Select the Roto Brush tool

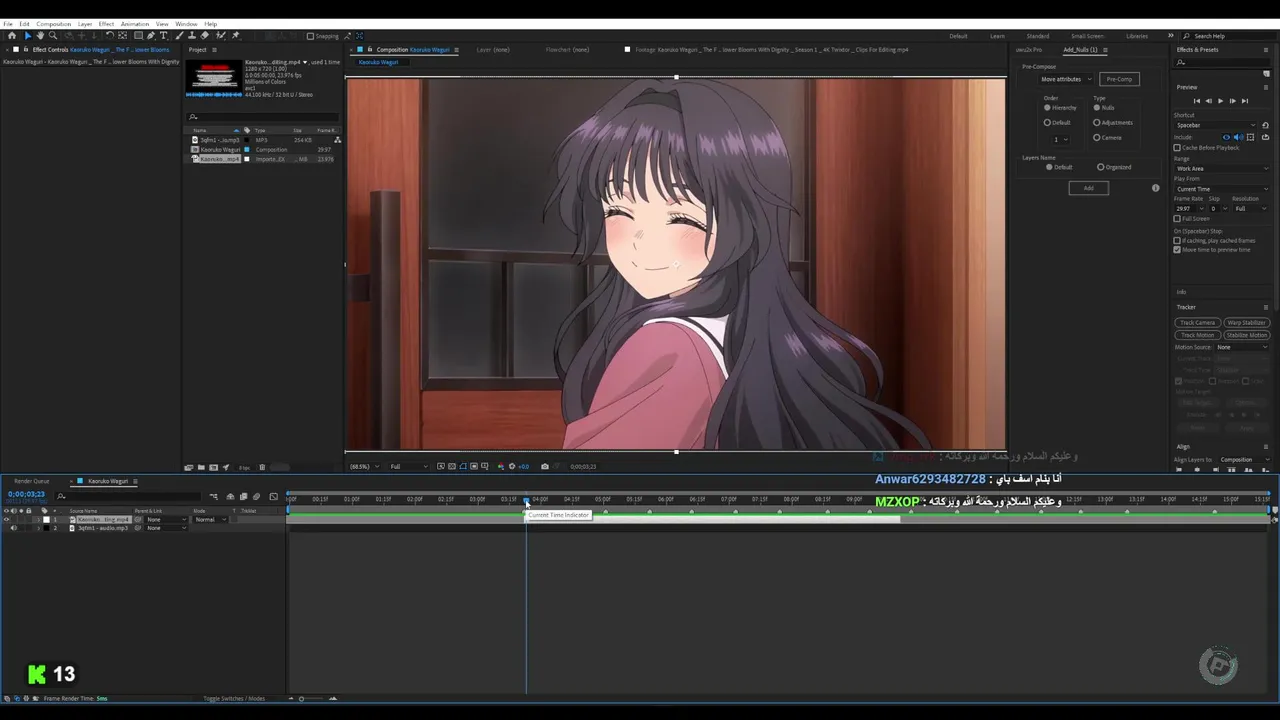click(220, 35)
